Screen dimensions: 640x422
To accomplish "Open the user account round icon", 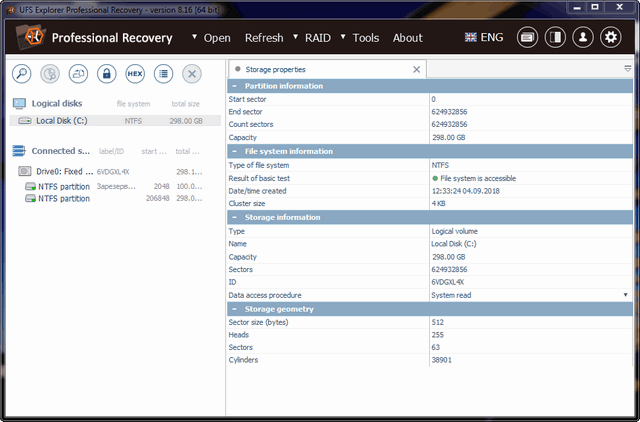I will tap(583, 38).
